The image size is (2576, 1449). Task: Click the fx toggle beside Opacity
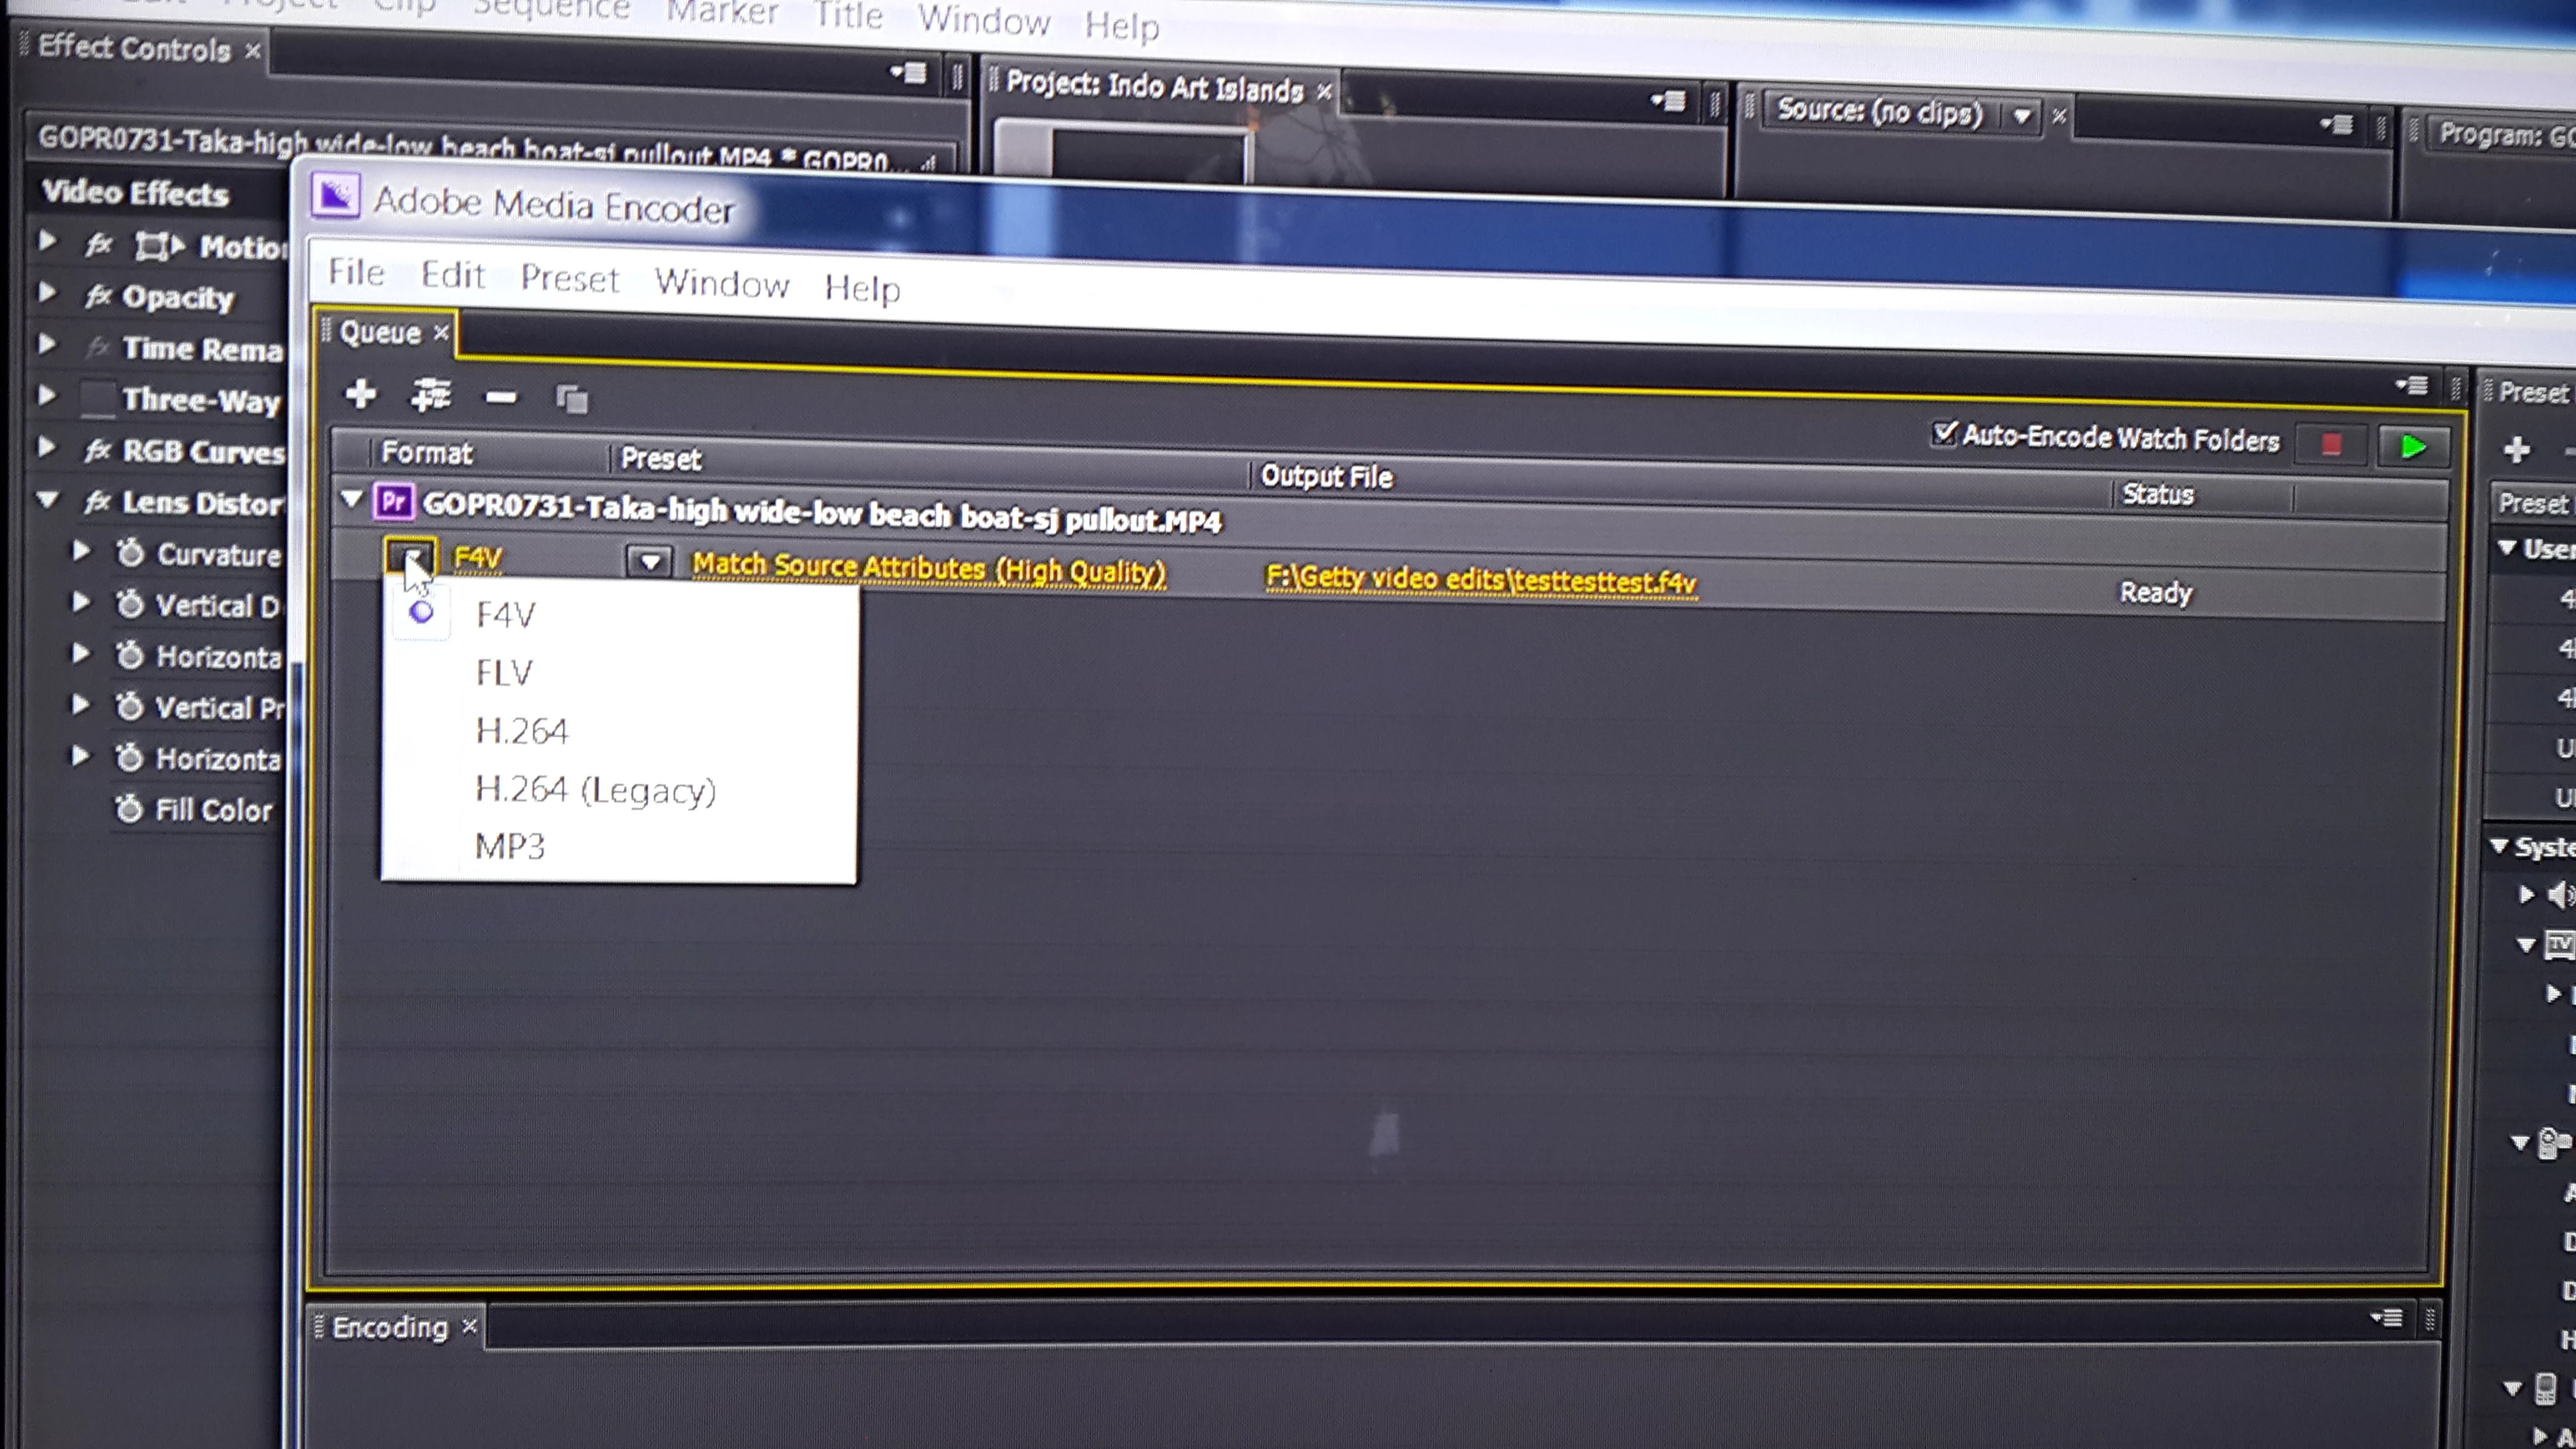click(97, 296)
